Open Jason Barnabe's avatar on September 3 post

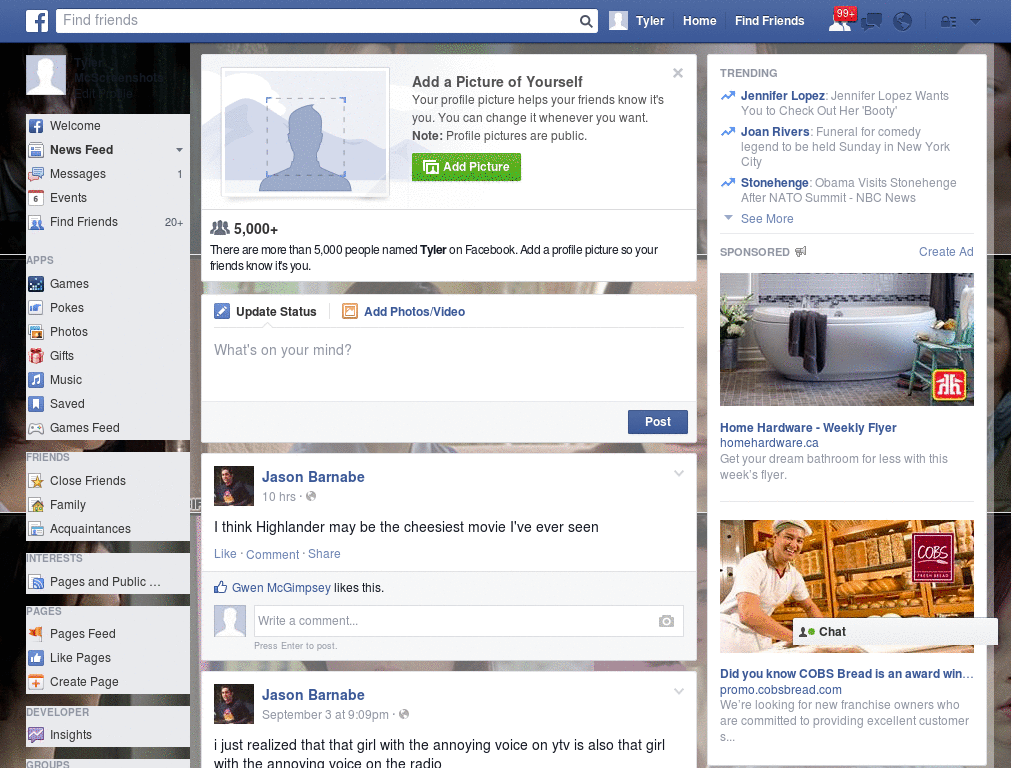[234, 704]
